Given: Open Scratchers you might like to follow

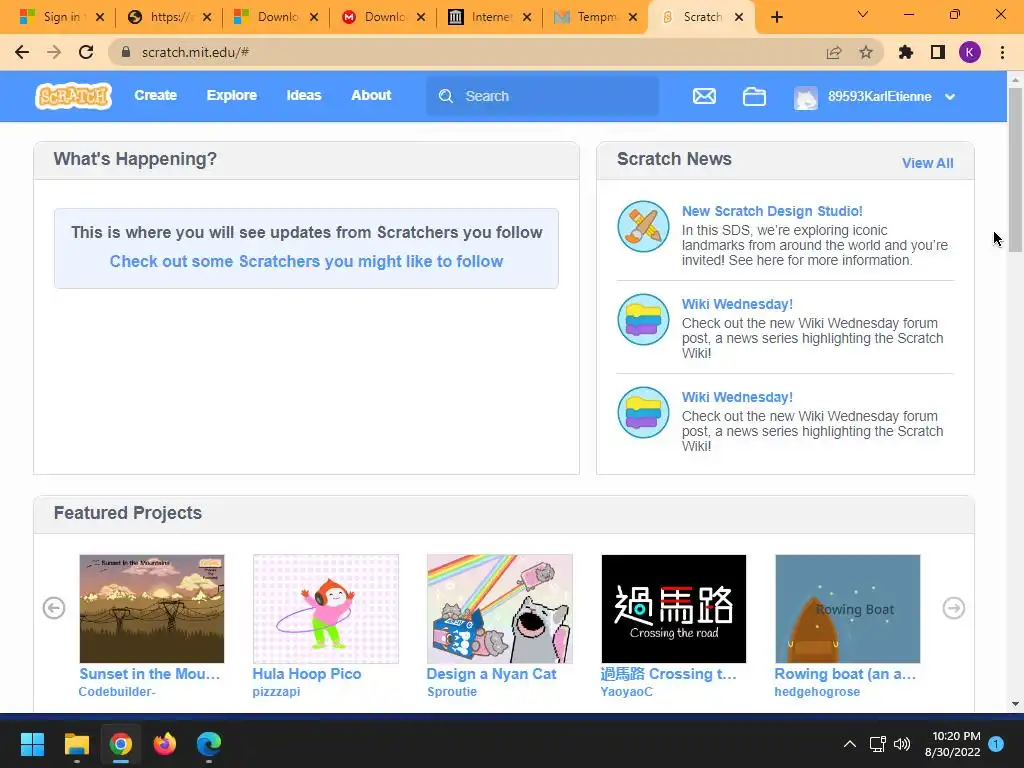Looking at the screenshot, I should [306, 261].
